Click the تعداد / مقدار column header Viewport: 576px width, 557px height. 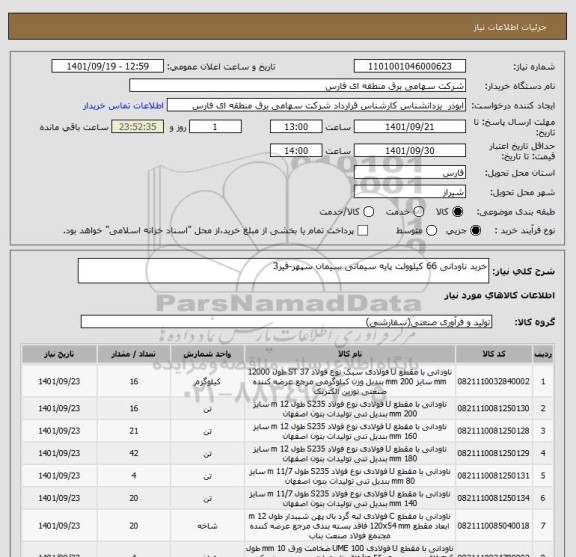[134, 354]
